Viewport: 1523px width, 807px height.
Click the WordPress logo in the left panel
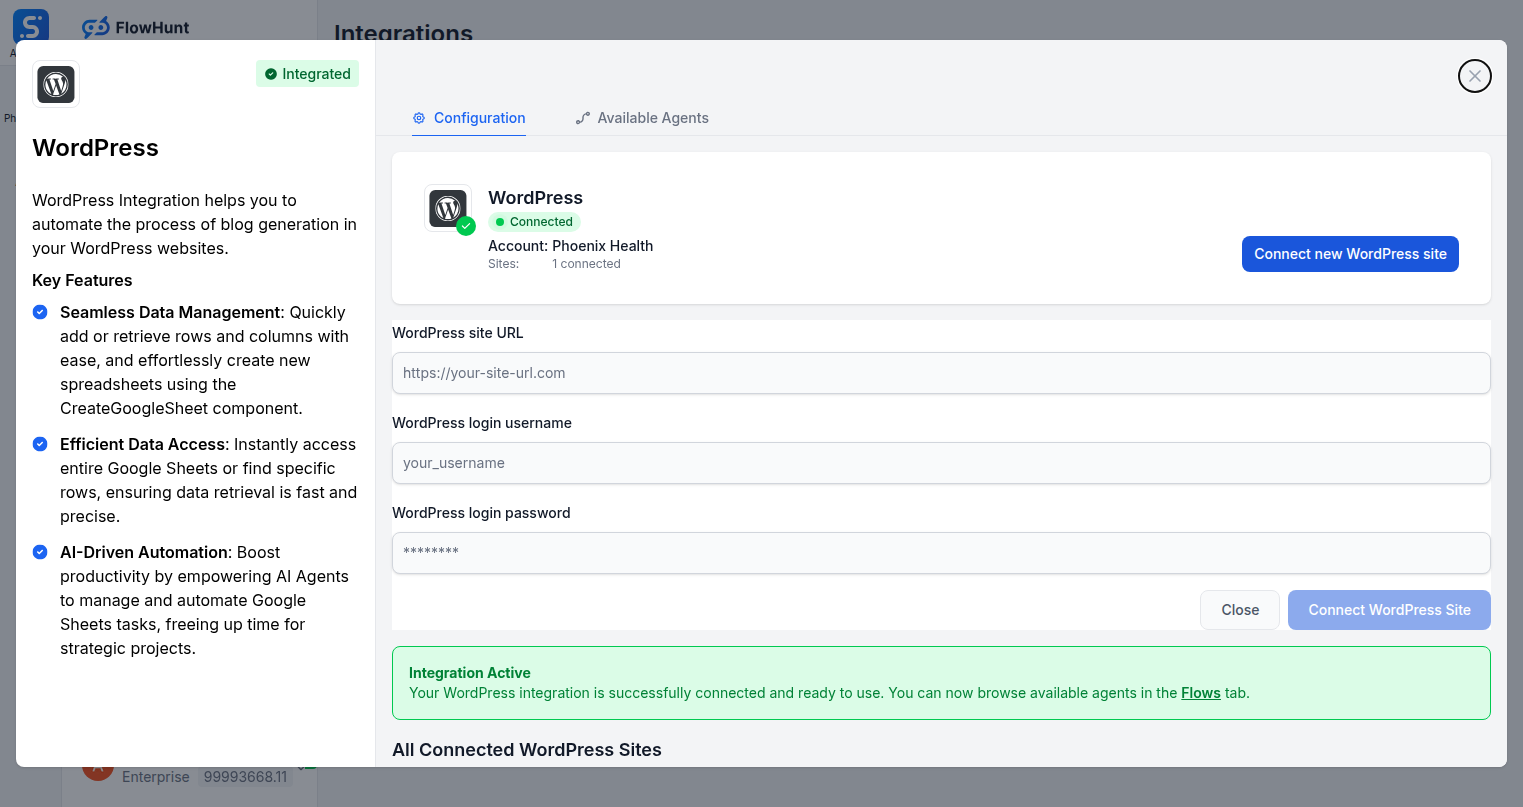[x=55, y=84]
